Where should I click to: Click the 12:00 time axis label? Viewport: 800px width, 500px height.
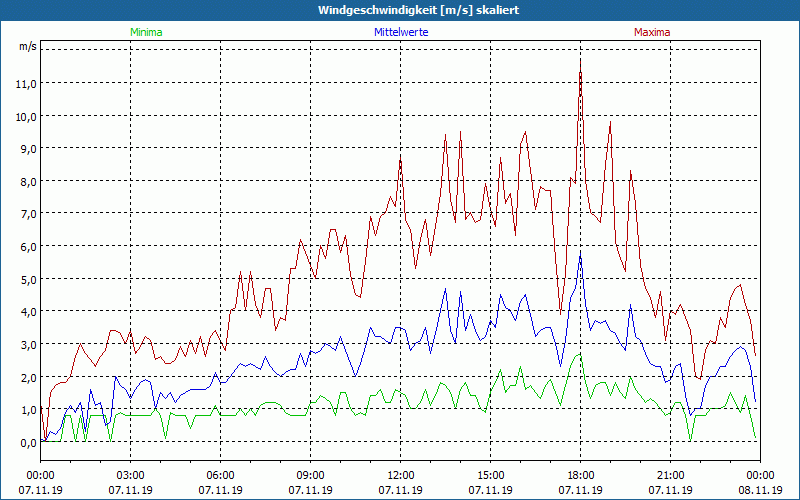(x=401, y=476)
